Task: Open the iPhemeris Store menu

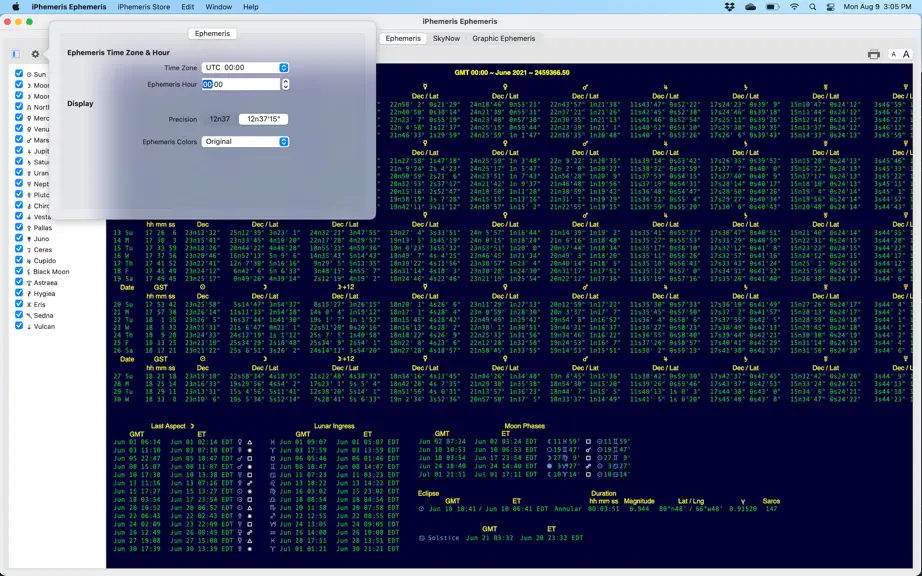Action: tap(143, 7)
